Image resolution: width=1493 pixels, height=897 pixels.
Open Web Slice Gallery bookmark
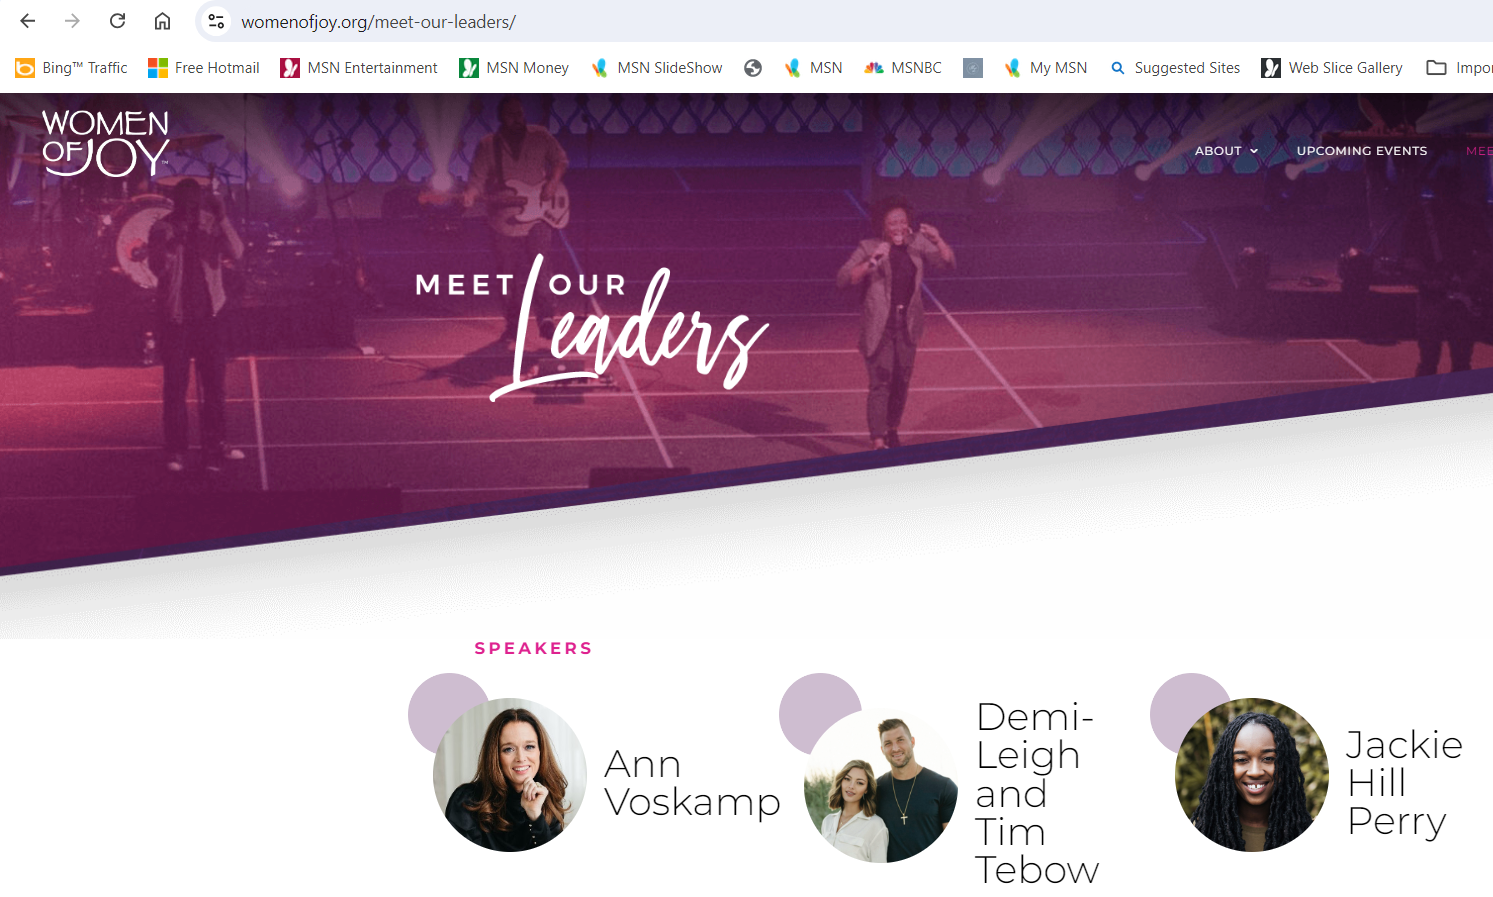[x=1332, y=68]
